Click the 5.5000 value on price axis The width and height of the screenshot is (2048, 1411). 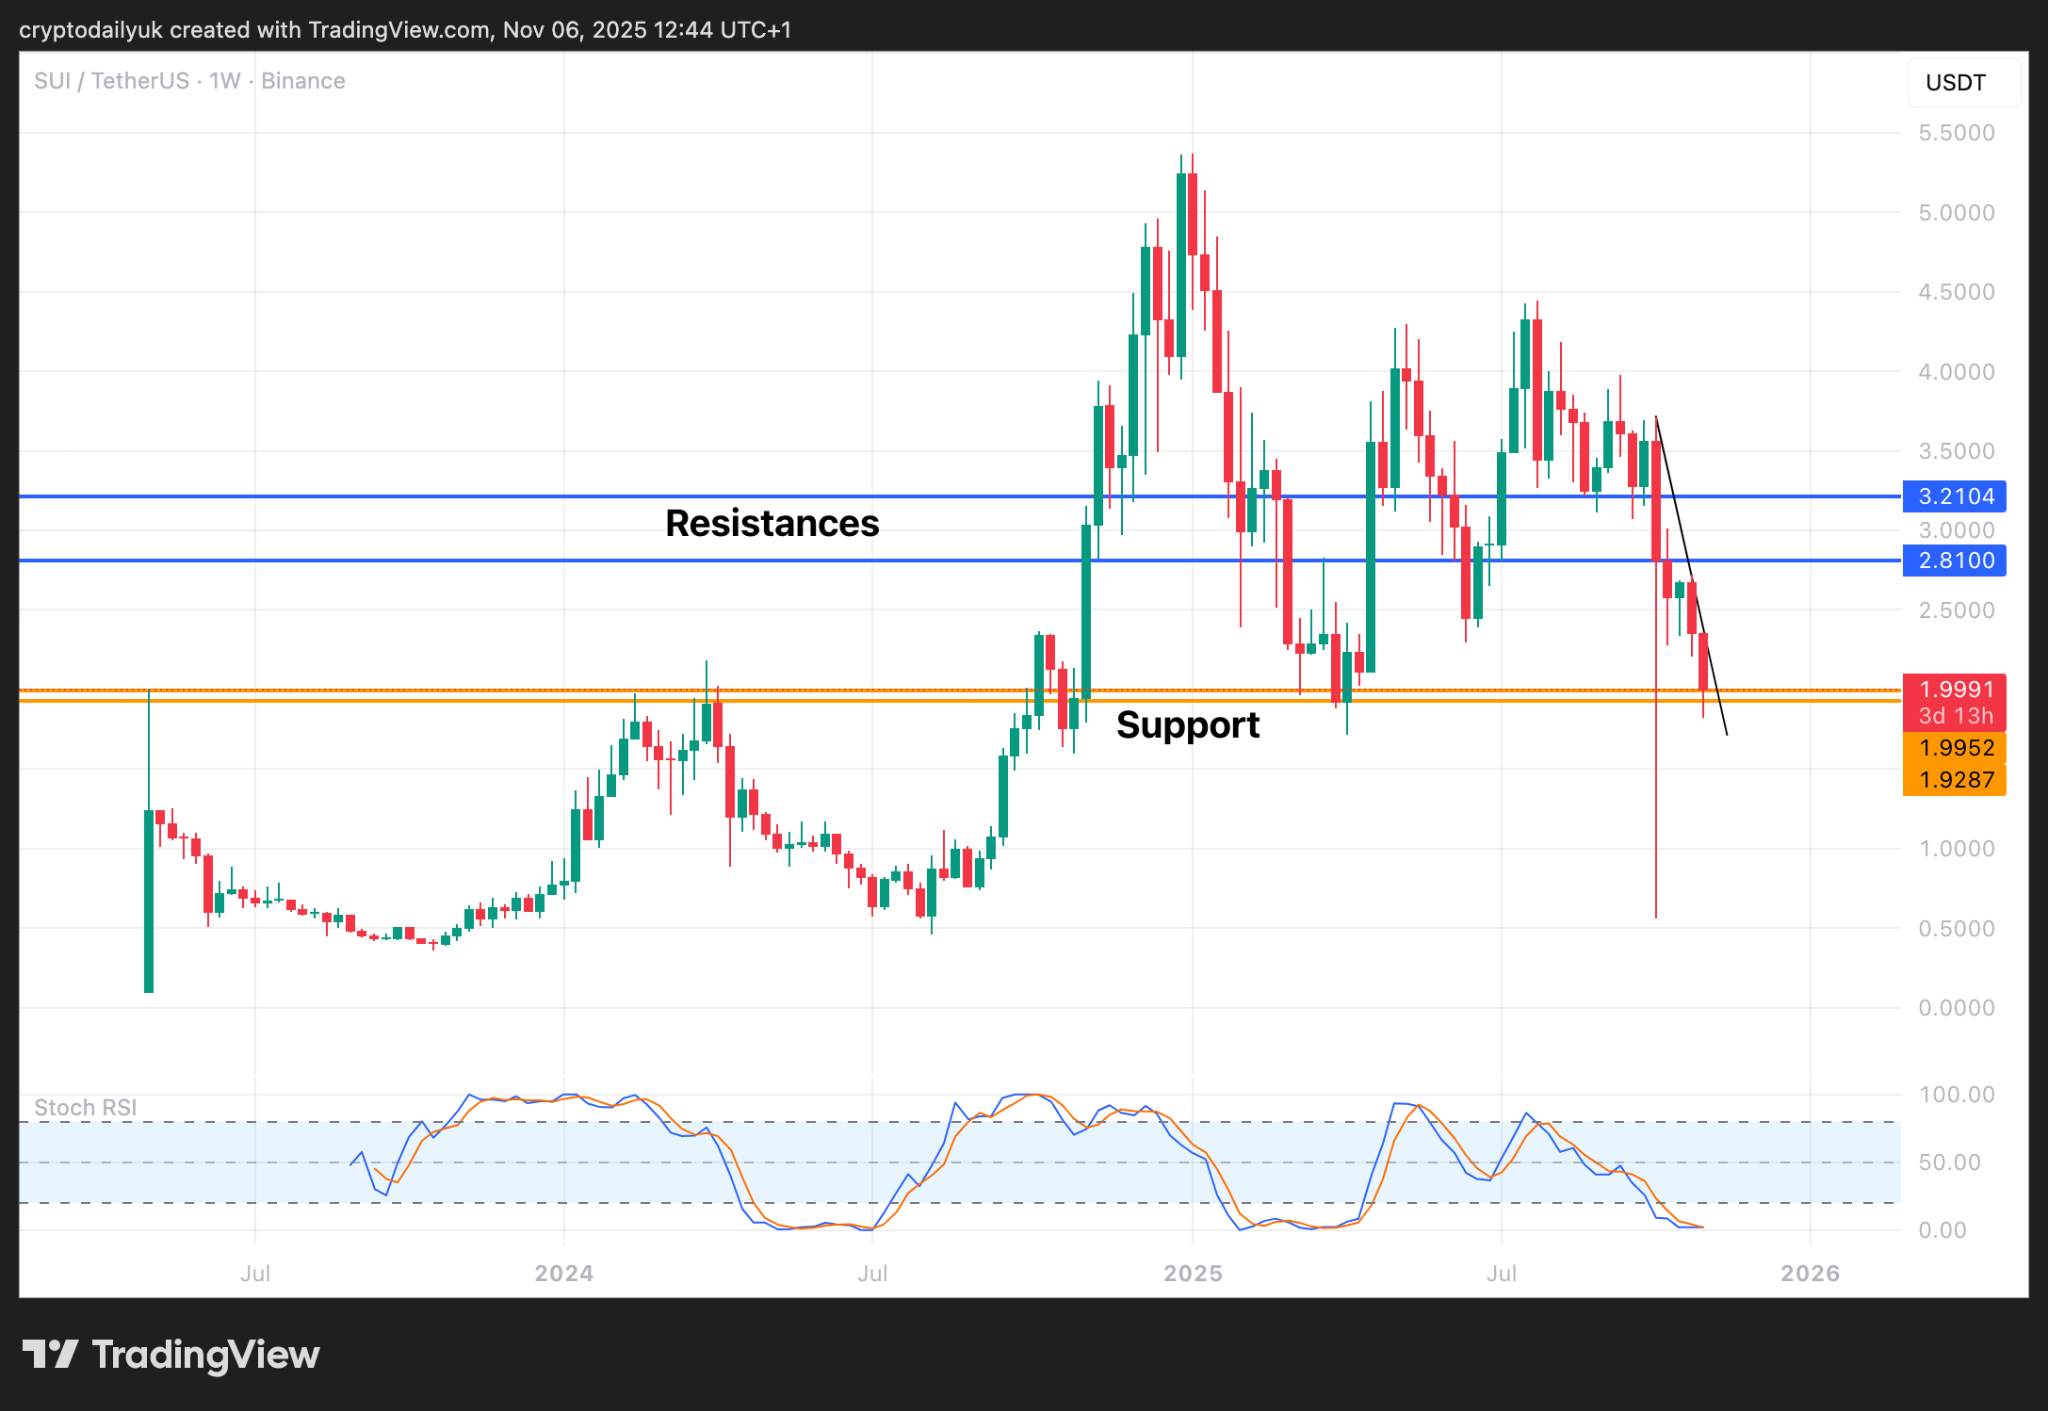click(1955, 132)
